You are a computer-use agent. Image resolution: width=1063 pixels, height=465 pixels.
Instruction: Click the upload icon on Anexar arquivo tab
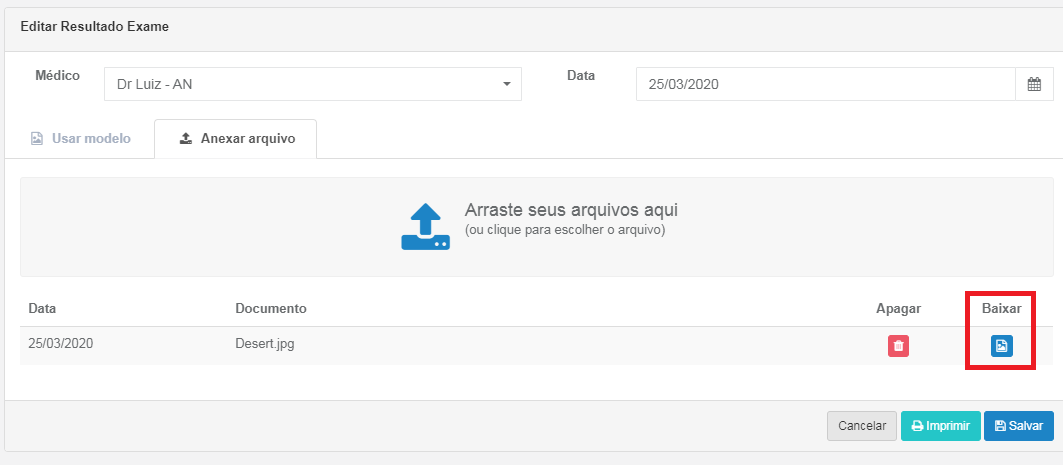click(x=185, y=139)
